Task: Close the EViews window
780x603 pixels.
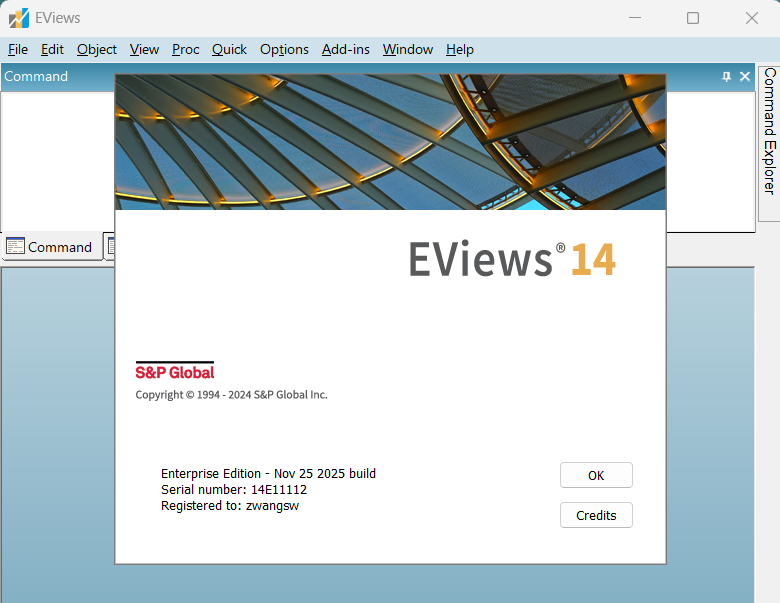Action: click(752, 18)
